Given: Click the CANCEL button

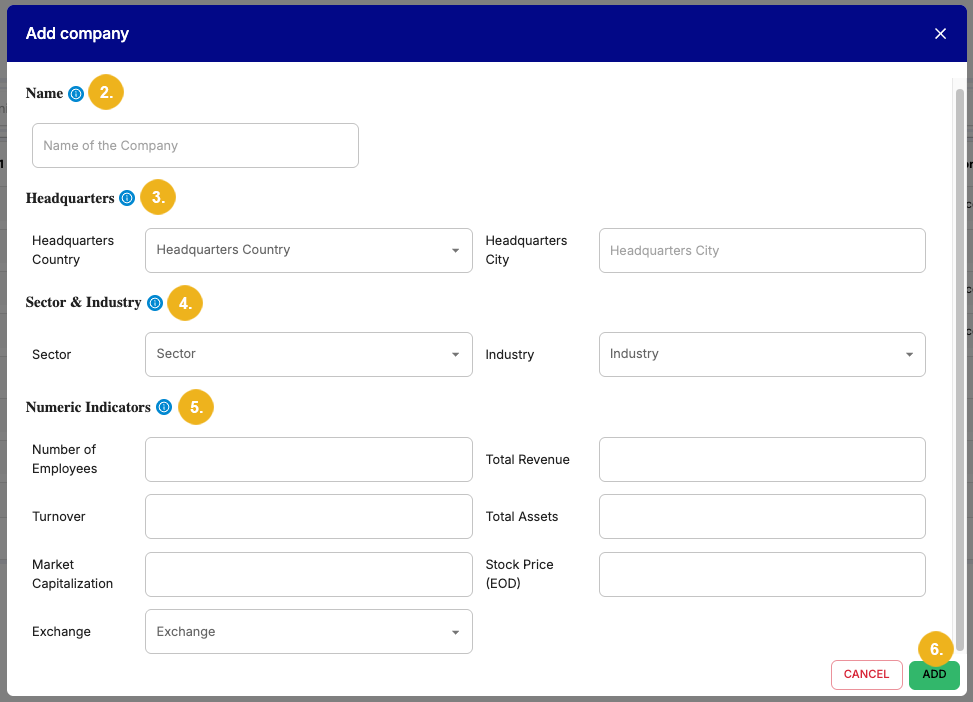Looking at the screenshot, I should pos(866,674).
